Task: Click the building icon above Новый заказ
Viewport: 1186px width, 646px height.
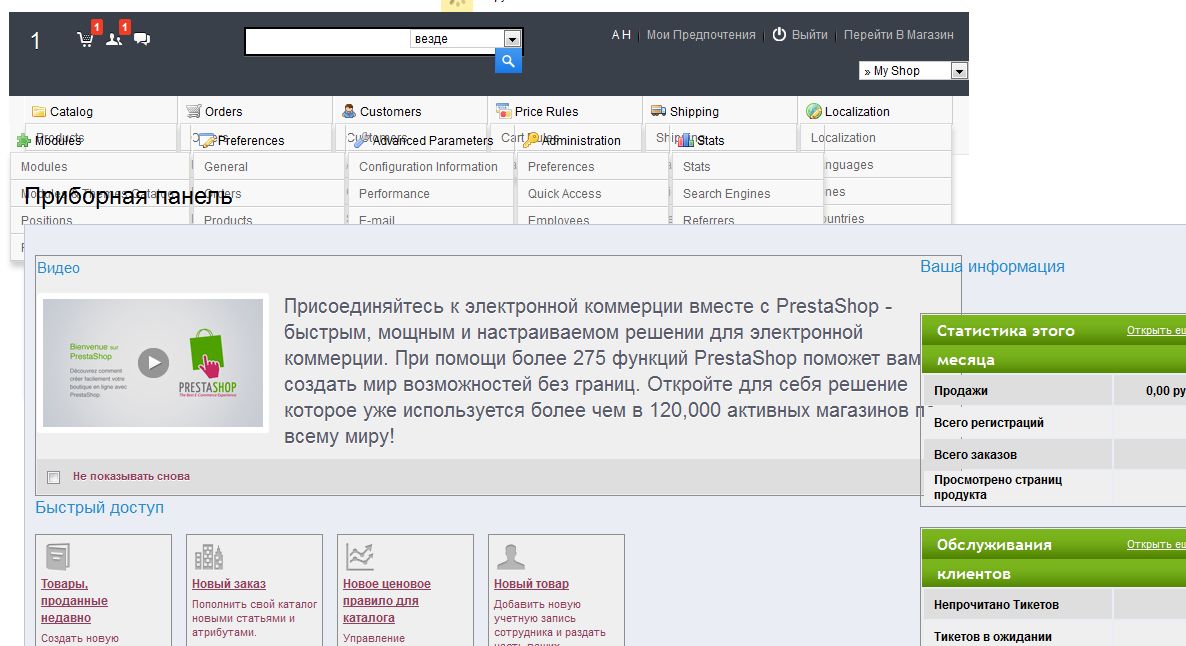Action: point(209,557)
